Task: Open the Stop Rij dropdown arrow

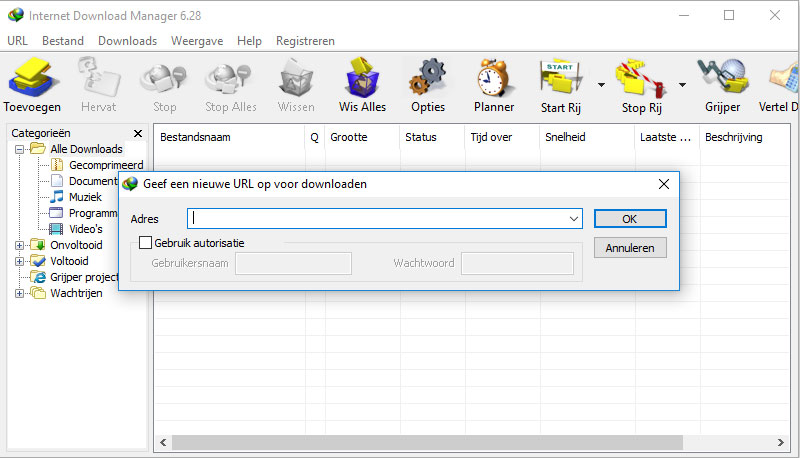Action: (683, 85)
